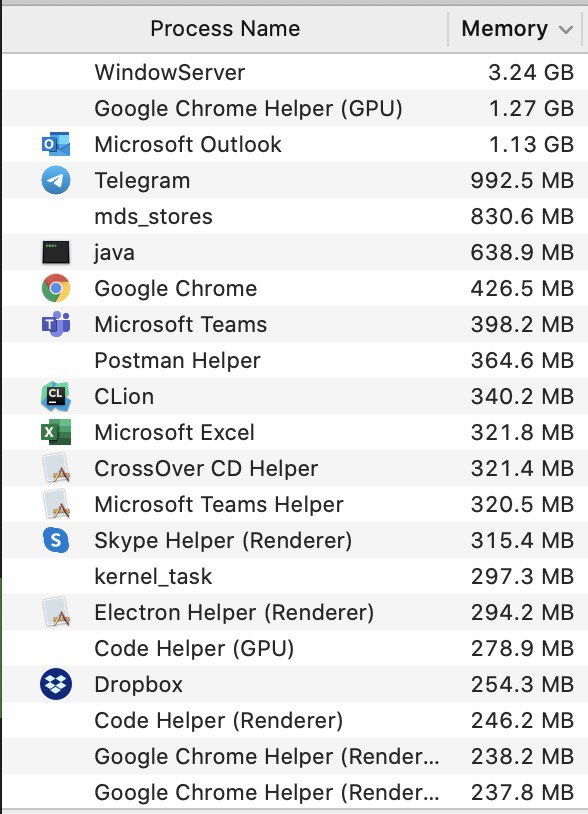Select the CLion icon

coord(56,396)
